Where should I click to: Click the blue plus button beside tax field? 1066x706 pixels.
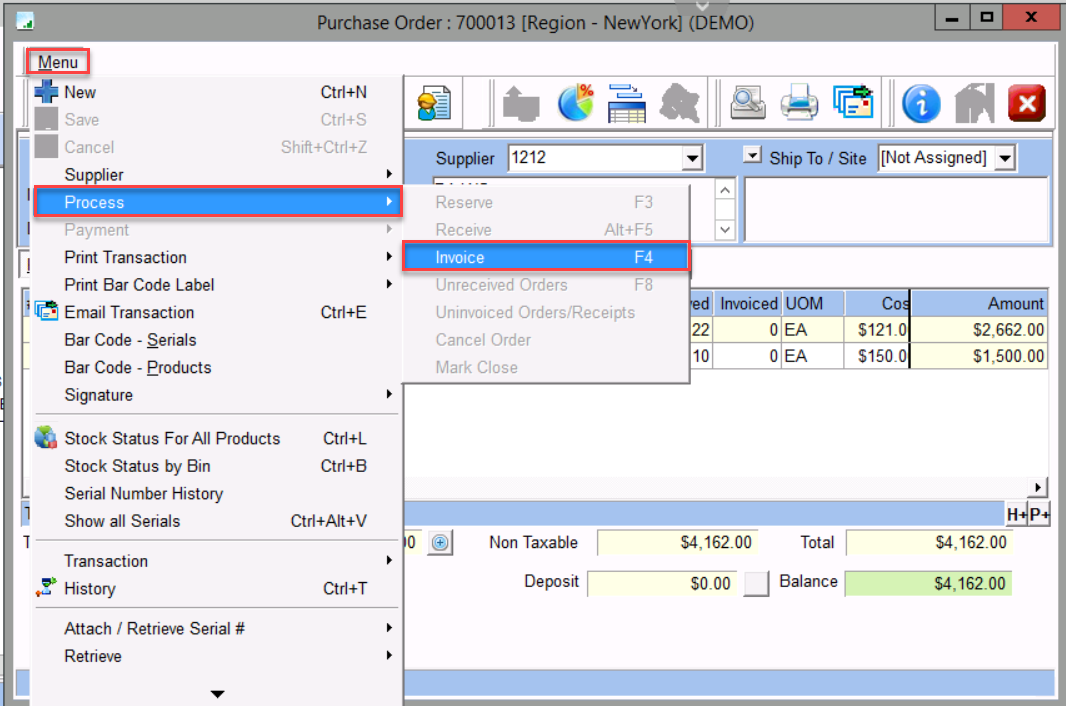tap(440, 543)
